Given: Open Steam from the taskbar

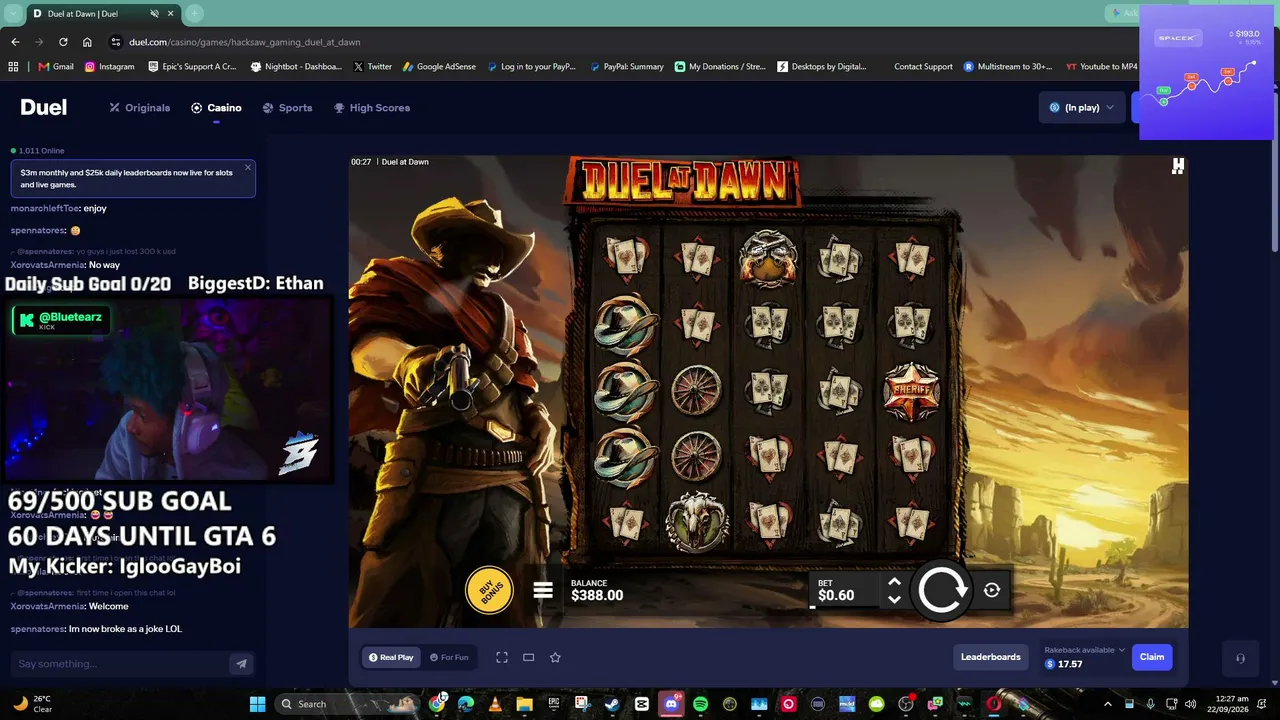Looking at the screenshot, I should (612, 704).
